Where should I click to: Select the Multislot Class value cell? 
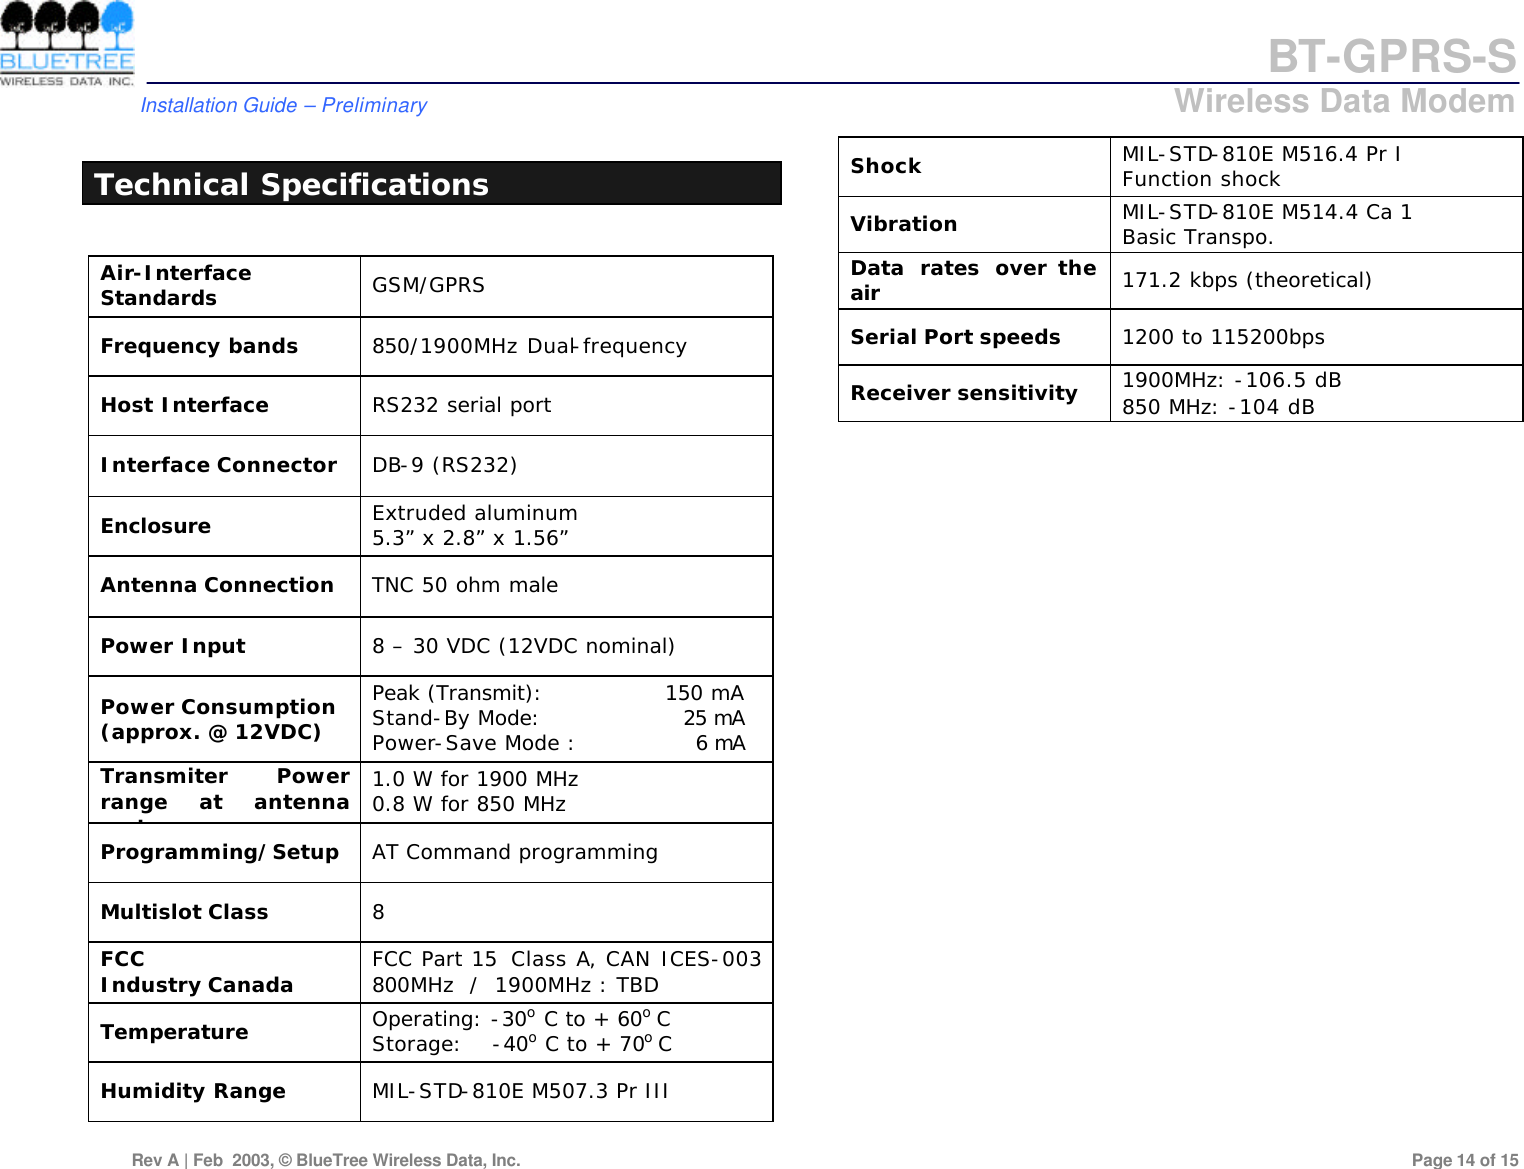(x=566, y=911)
